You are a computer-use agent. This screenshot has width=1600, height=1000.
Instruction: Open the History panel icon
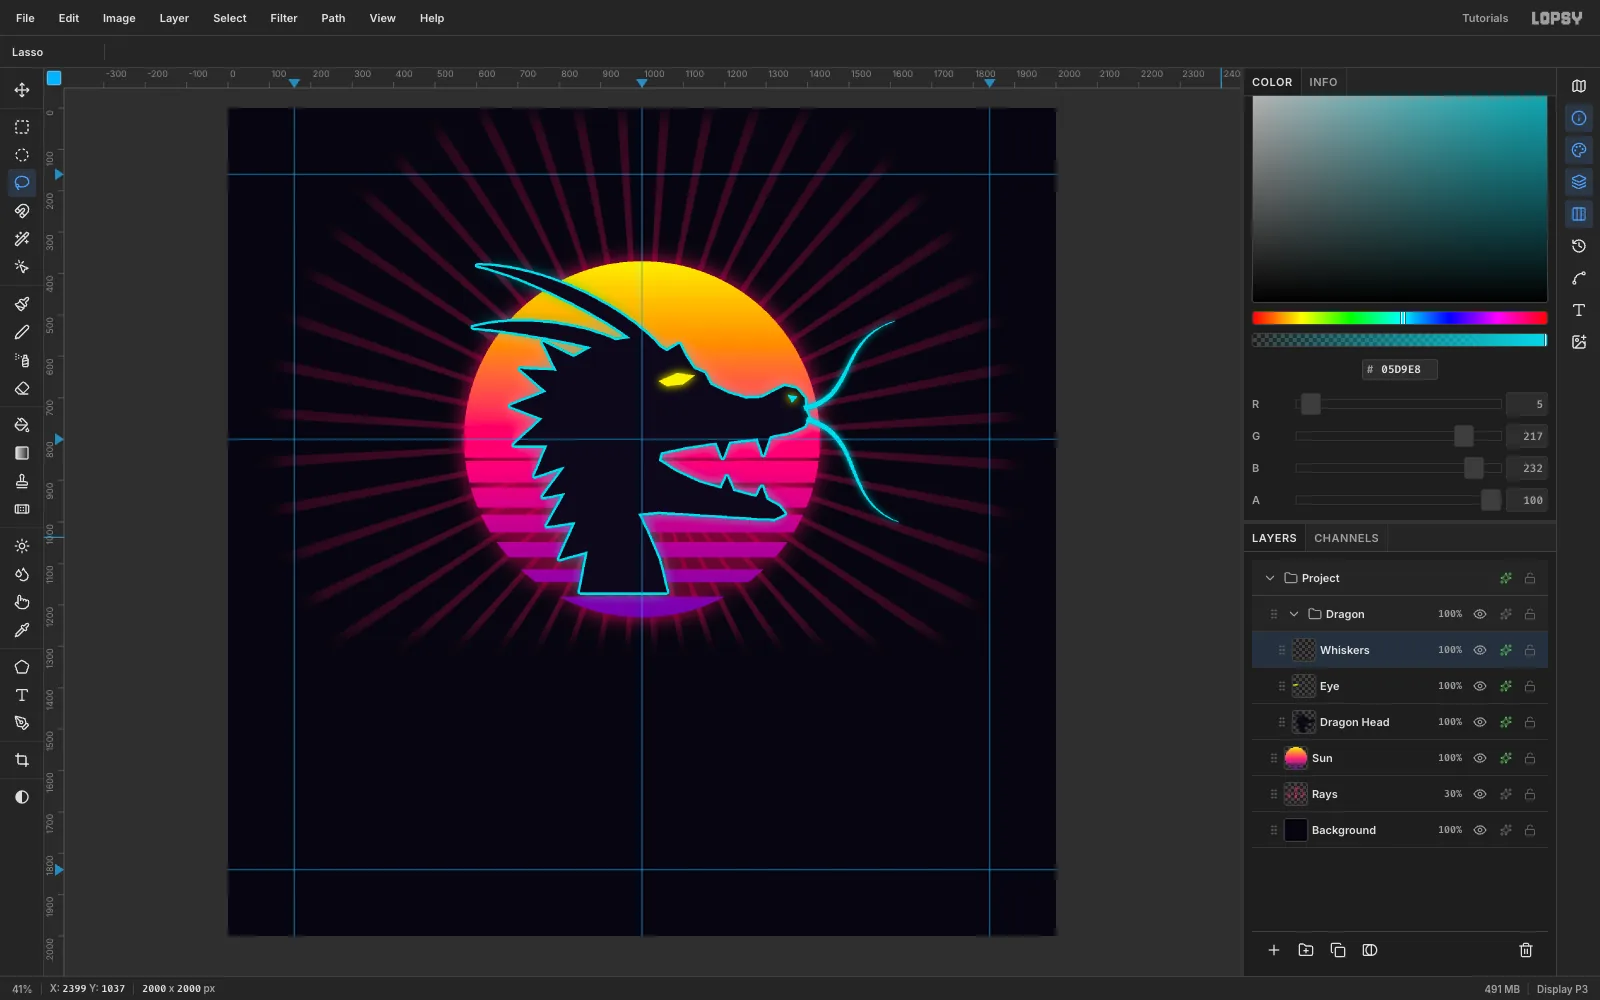coord(1579,246)
